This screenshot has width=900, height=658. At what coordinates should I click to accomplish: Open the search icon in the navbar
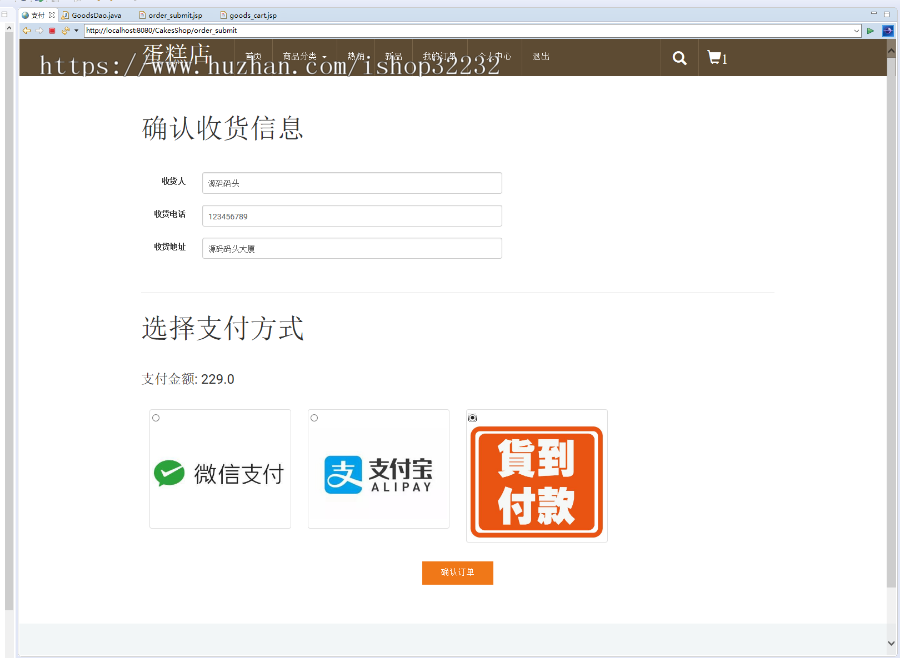[678, 57]
